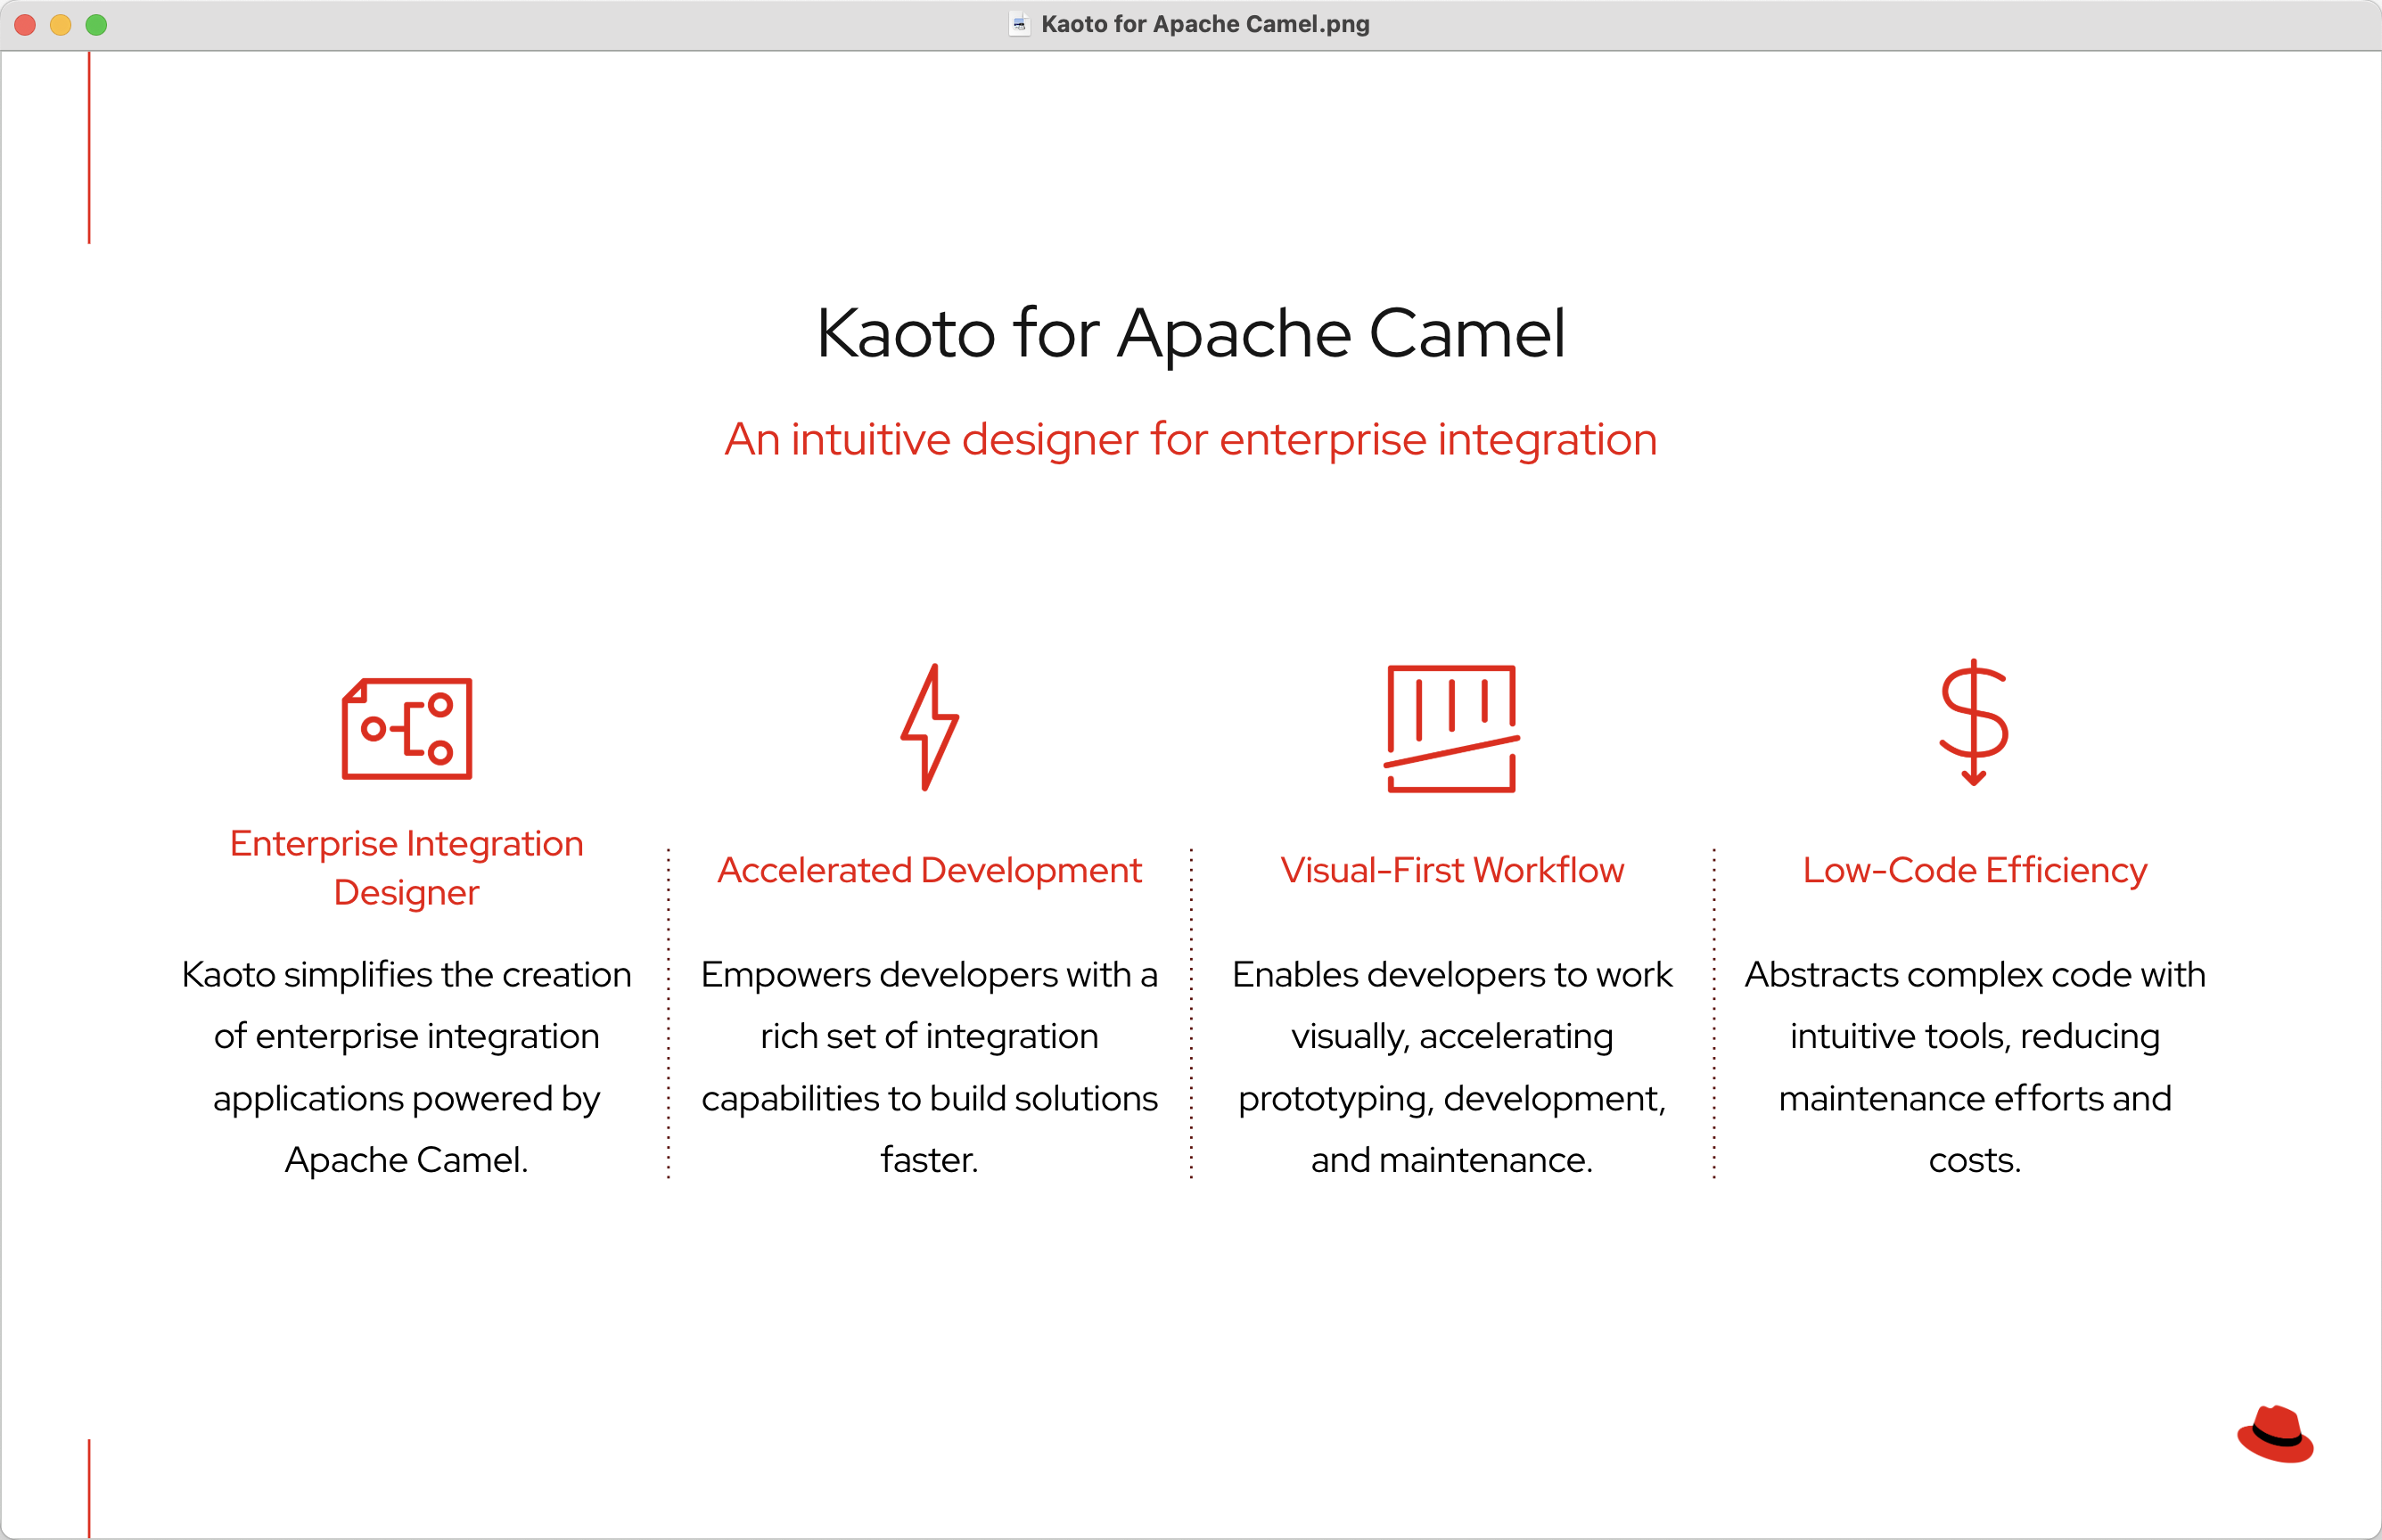Click the yellow minimize traffic light
The height and width of the screenshot is (1540, 2382).
pyautogui.click(x=60, y=24)
